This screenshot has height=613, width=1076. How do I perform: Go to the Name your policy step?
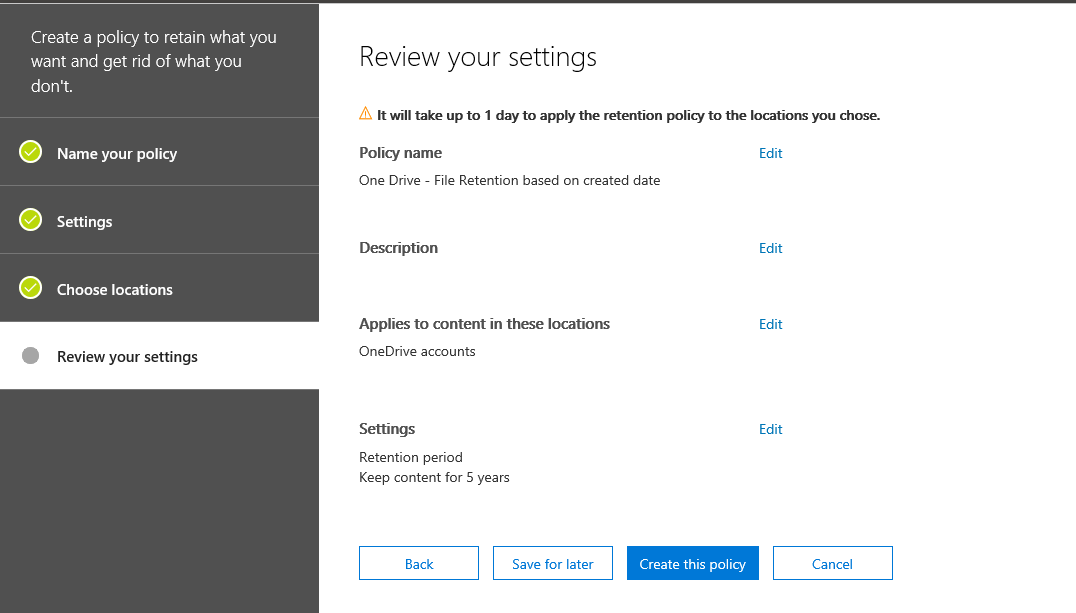coord(116,154)
